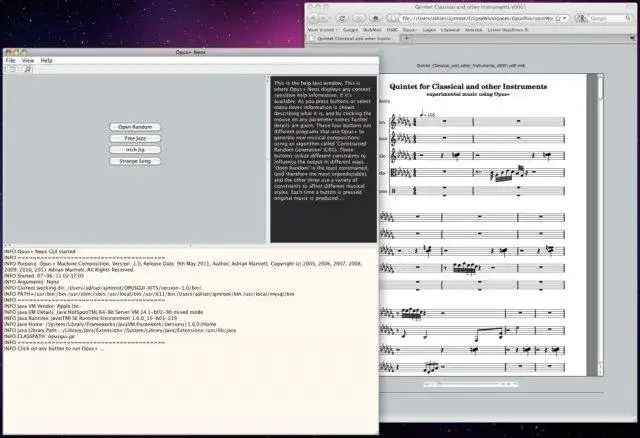
Task: Open a new browser tab with plus button
Action: (406, 38)
